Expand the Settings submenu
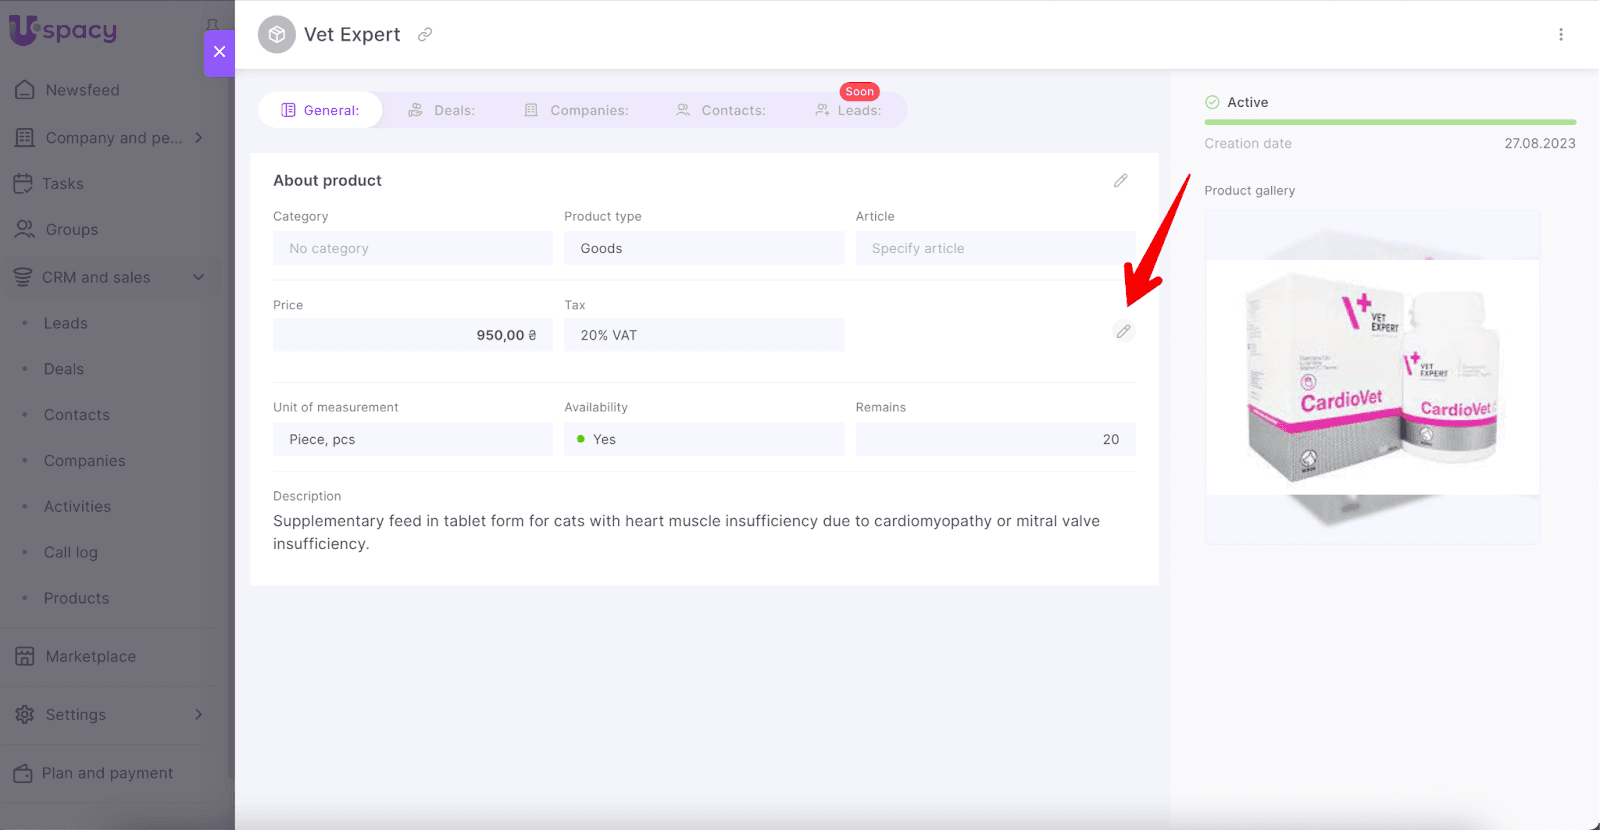This screenshot has width=1600, height=830. [x=198, y=714]
